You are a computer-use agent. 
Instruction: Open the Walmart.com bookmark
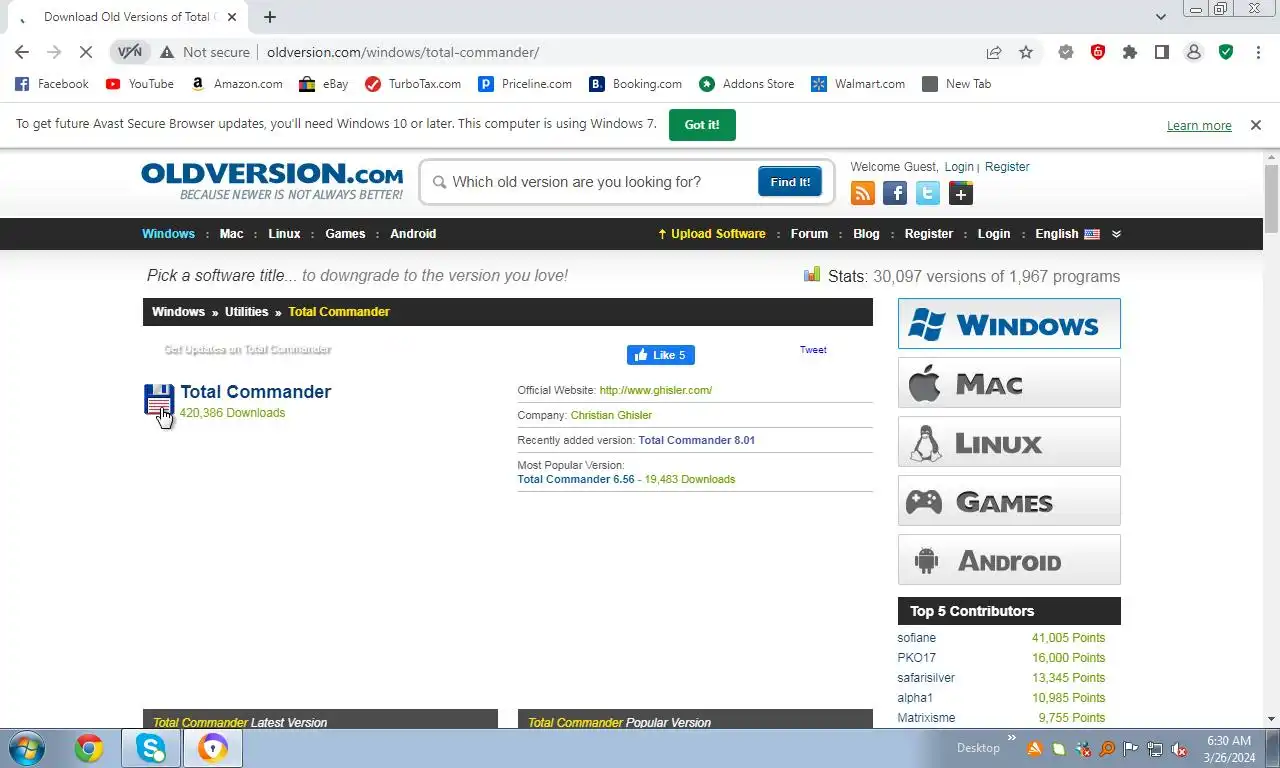[858, 84]
